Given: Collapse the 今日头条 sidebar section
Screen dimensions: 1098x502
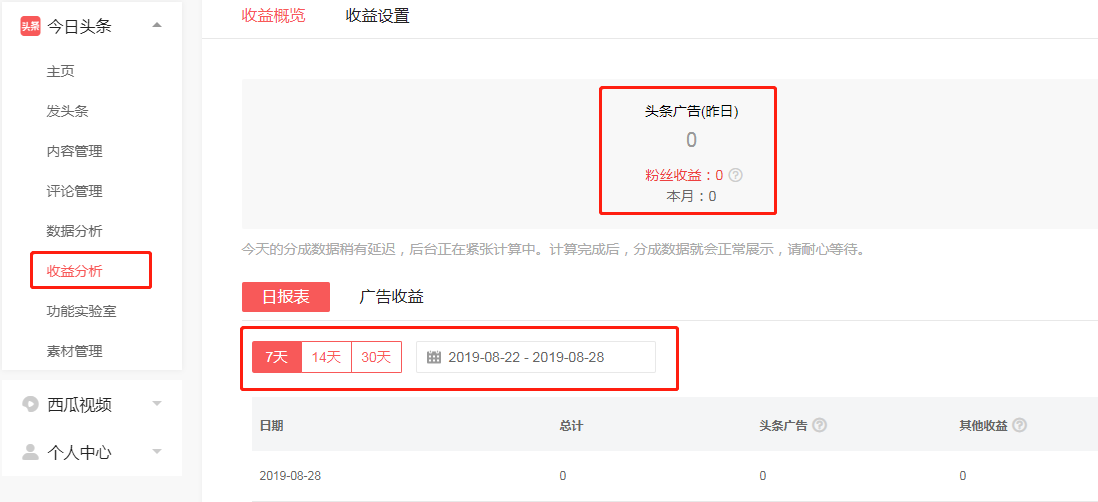Looking at the screenshot, I should pos(157,25).
